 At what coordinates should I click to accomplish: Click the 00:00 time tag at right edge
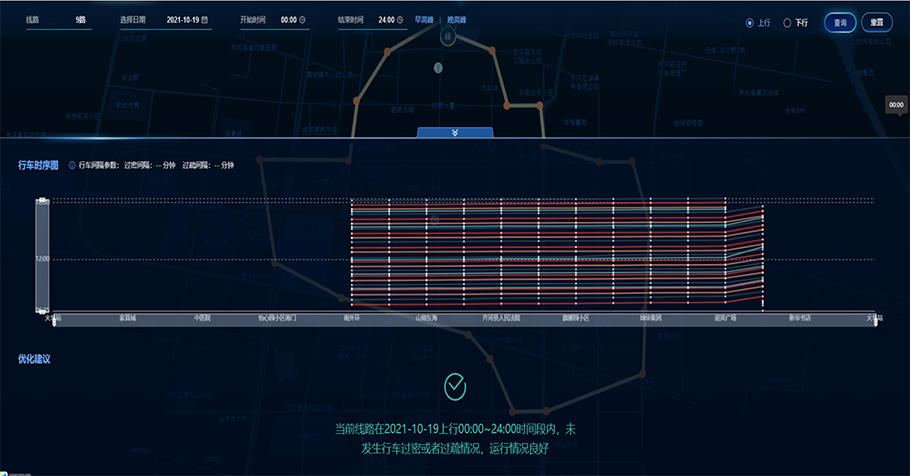(x=896, y=104)
